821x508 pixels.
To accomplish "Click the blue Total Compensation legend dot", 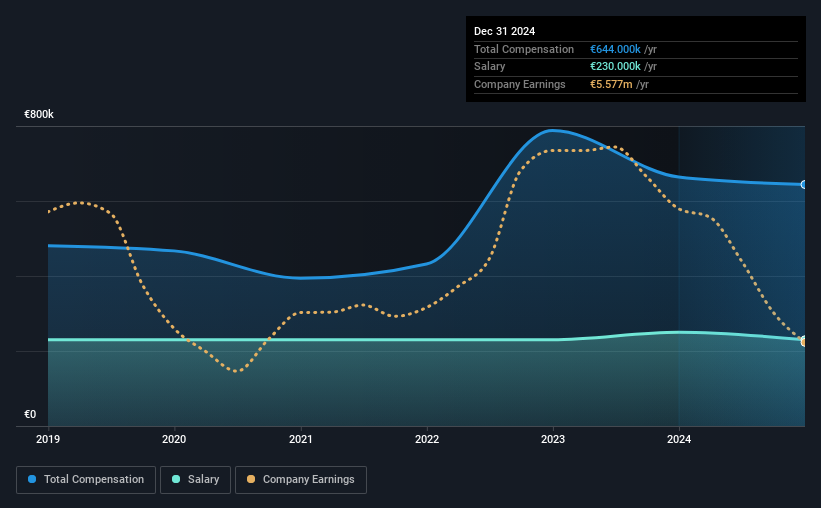I will [32, 479].
